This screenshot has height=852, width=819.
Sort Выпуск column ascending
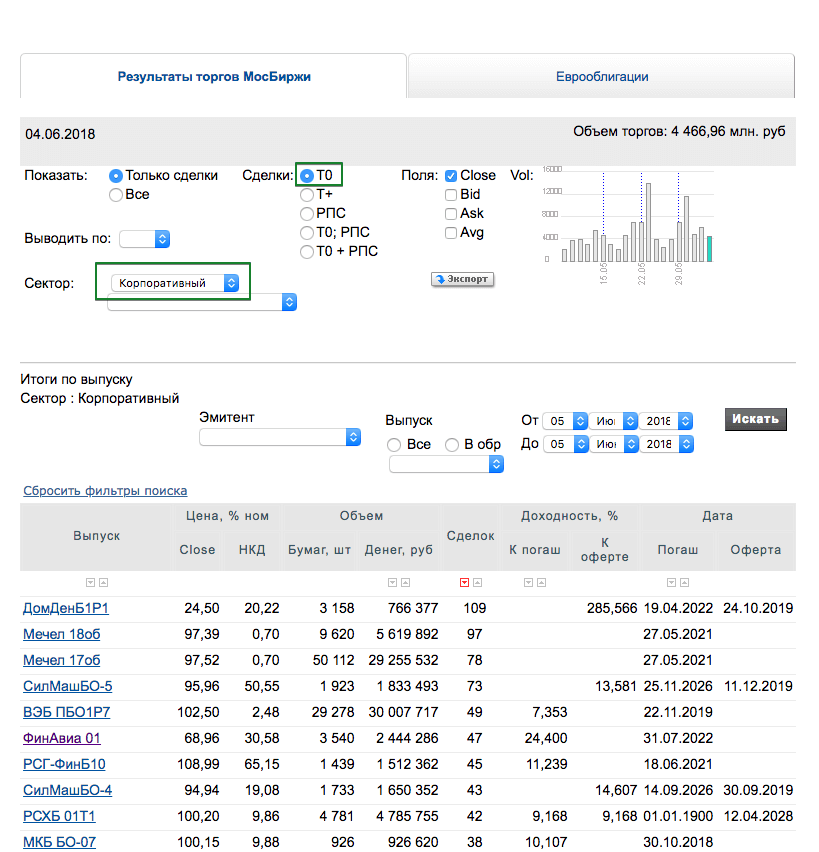click(103, 582)
